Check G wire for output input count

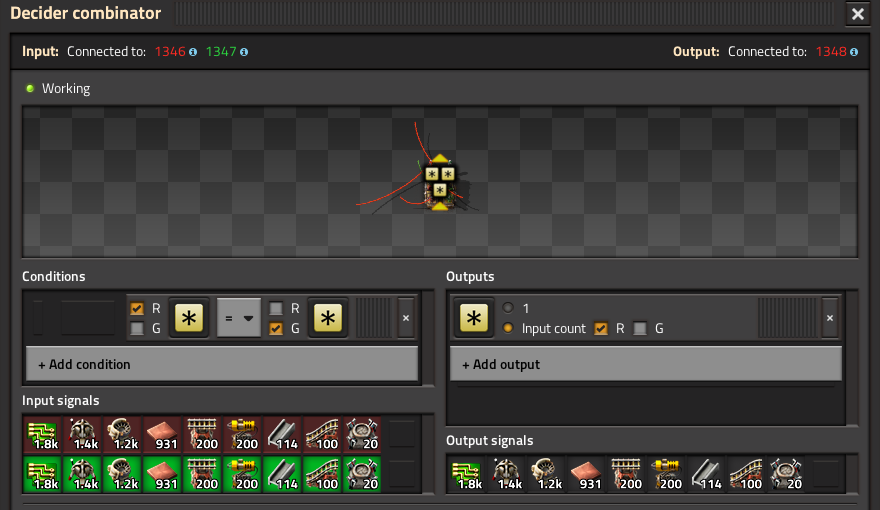(x=640, y=328)
